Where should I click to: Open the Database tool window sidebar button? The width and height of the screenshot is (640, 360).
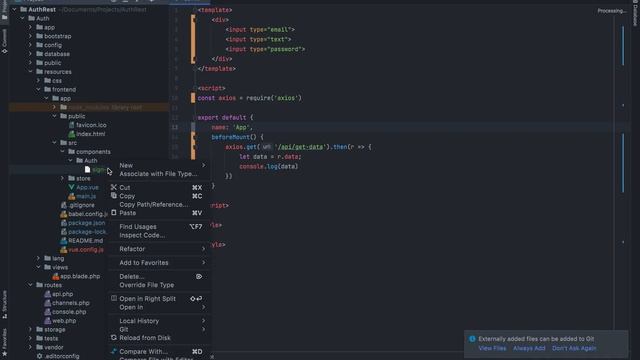pyautogui.click(x=635, y=13)
